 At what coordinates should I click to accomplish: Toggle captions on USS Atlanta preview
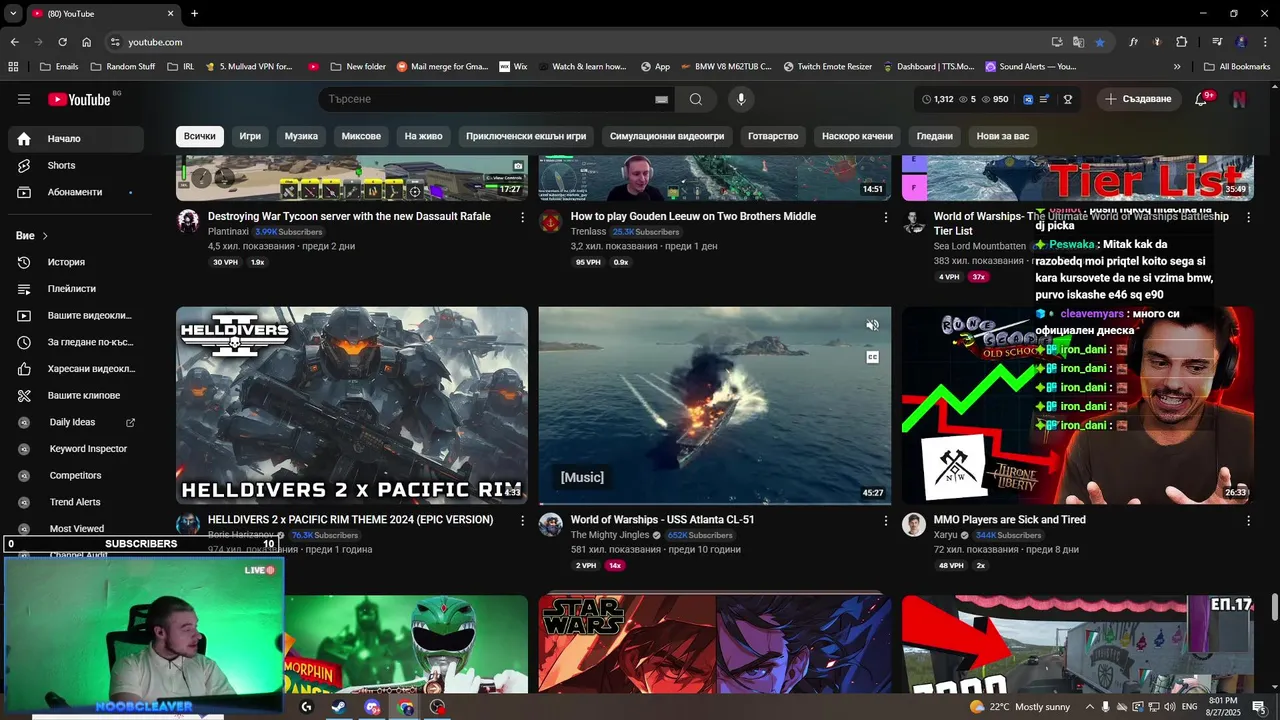pos(872,357)
